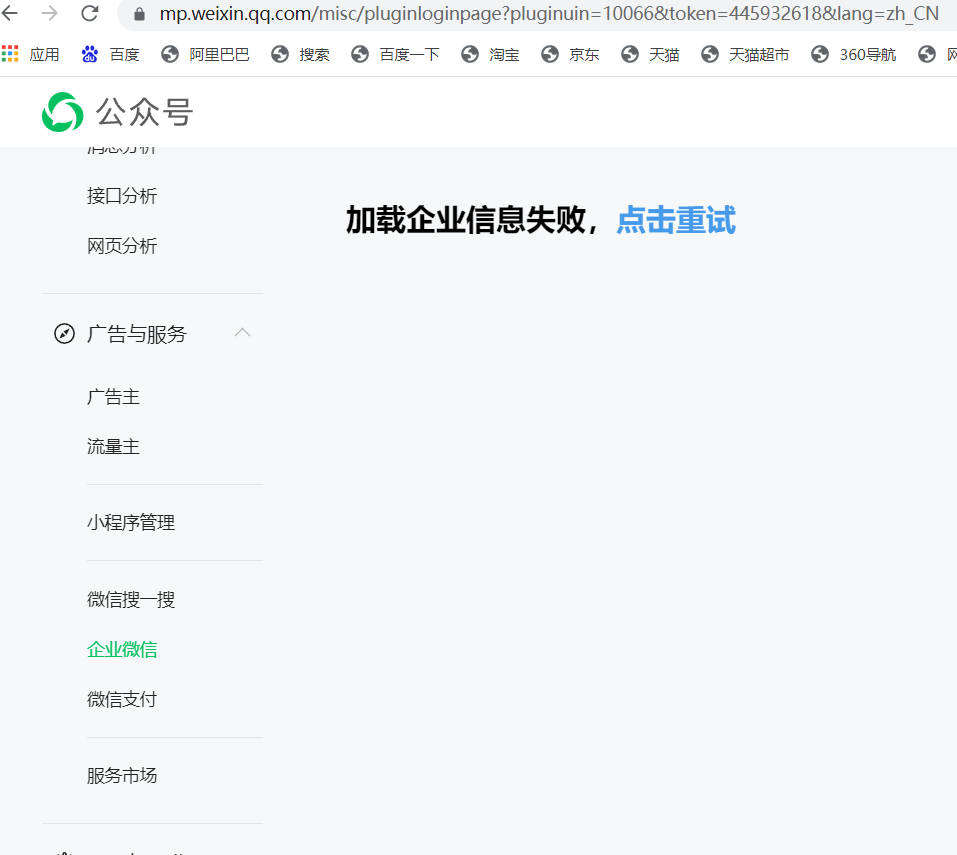Open the 淘宝 bookmark
This screenshot has height=855, width=957.
(x=490, y=54)
